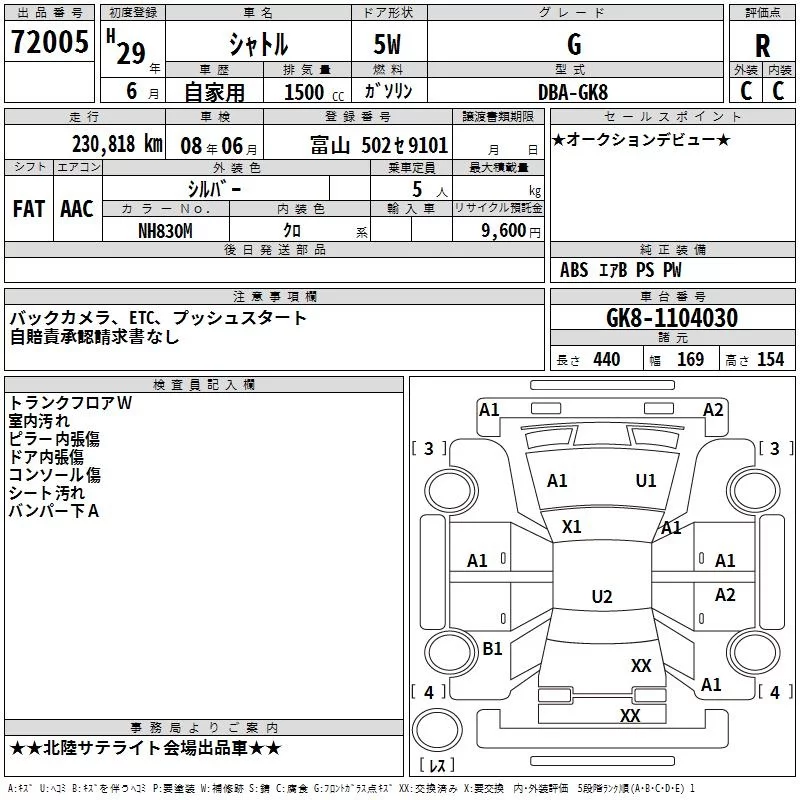Click the mileage value 230,818 km
Image resolution: width=800 pixels, height=800 pixels.
(117, 144)
